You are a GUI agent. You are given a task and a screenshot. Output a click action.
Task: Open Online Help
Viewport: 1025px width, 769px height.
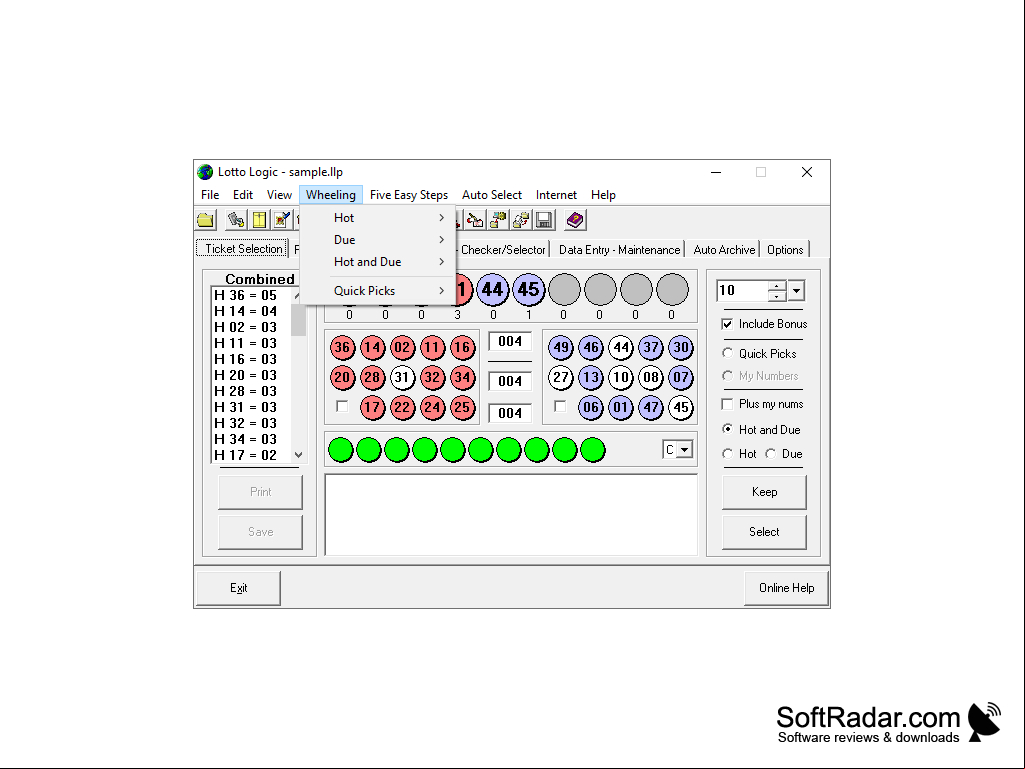(786, 588)
